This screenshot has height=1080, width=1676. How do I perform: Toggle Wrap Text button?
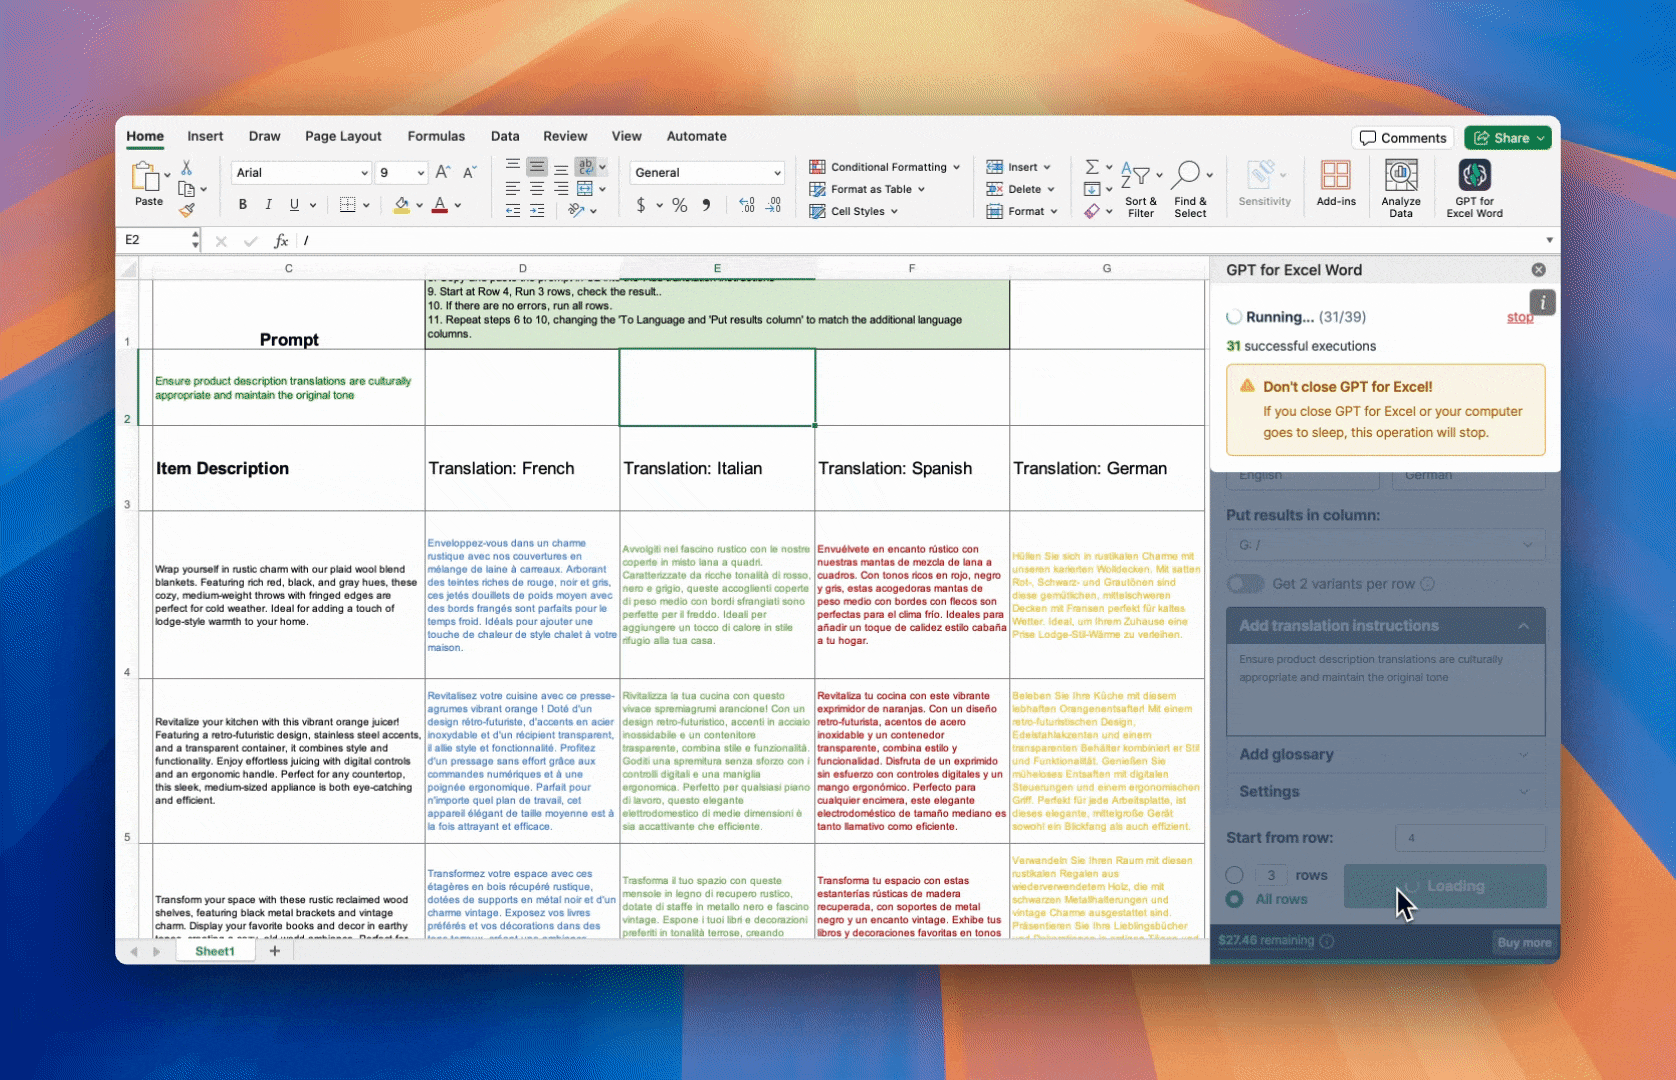(586, 166)
